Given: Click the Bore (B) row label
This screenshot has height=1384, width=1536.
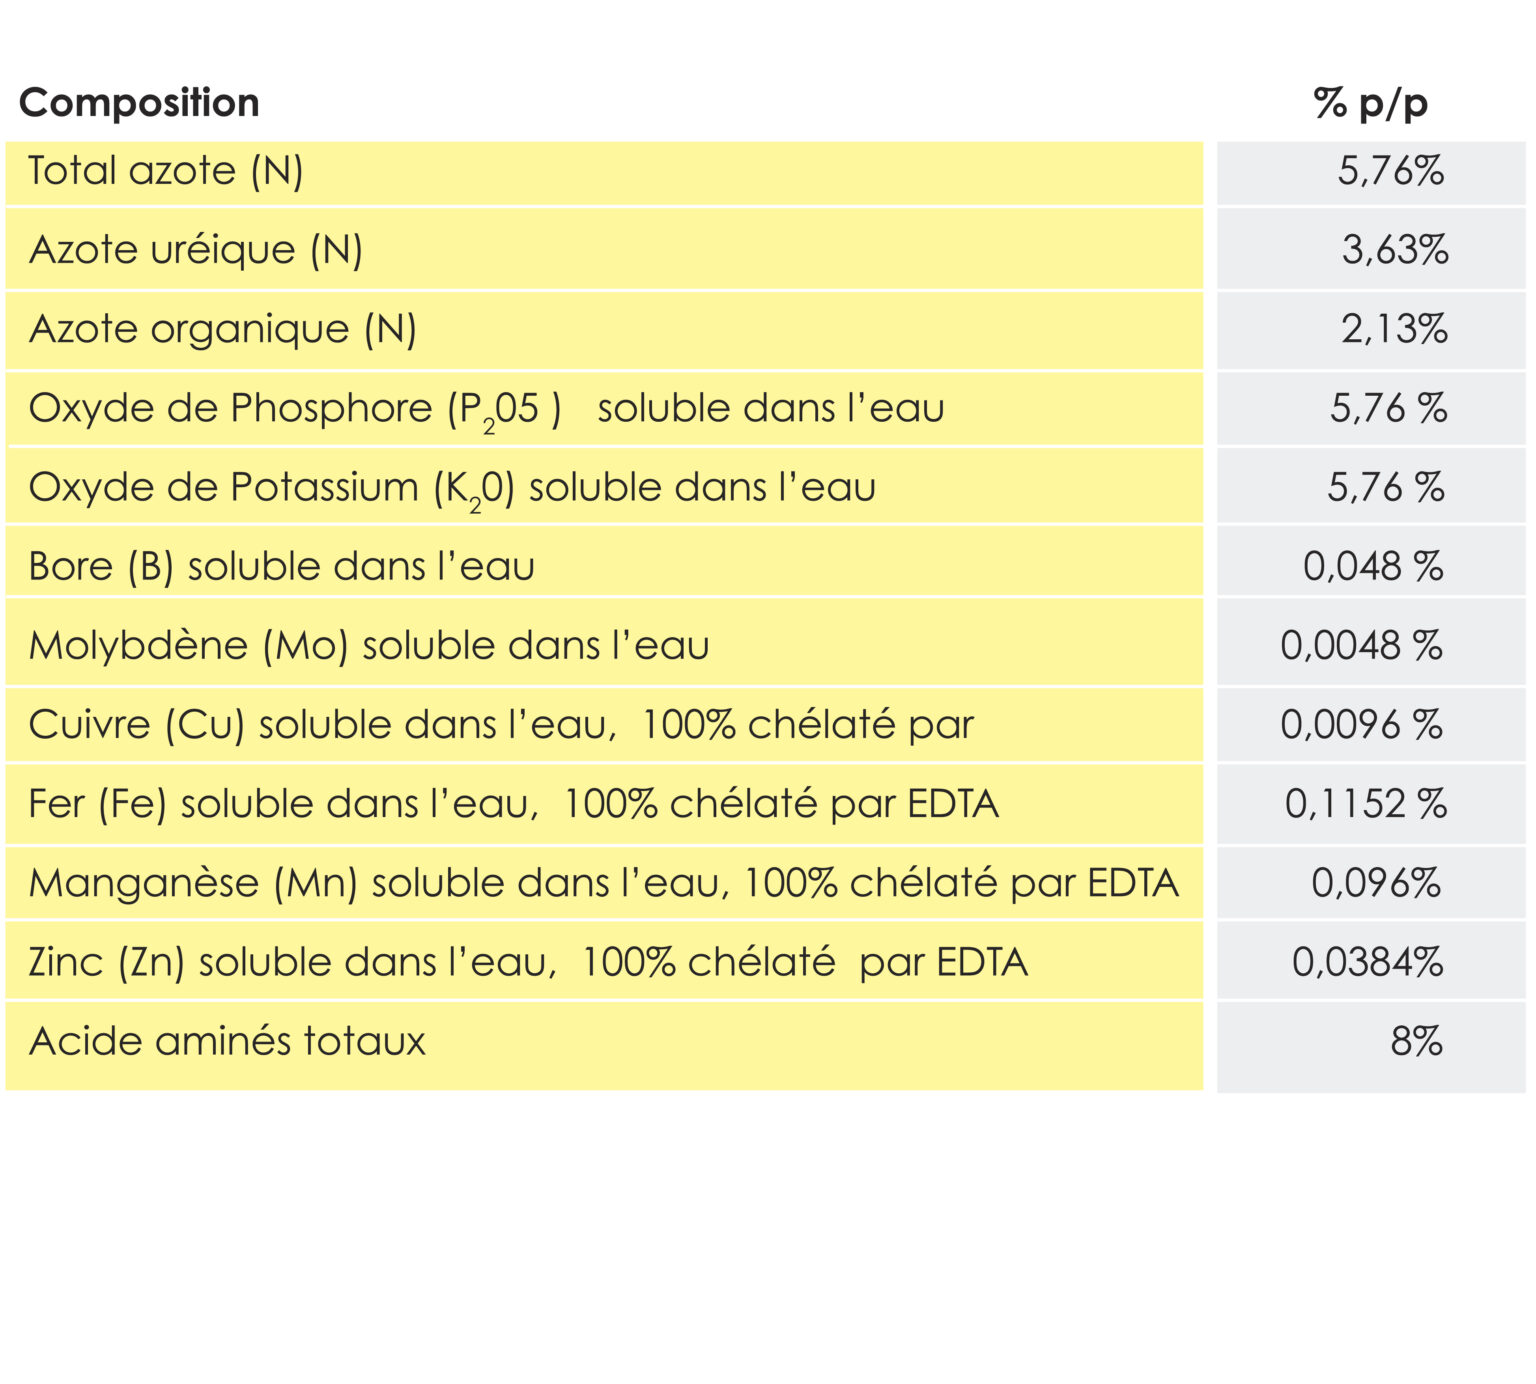Looking at the screenshot, I should 281,567.
